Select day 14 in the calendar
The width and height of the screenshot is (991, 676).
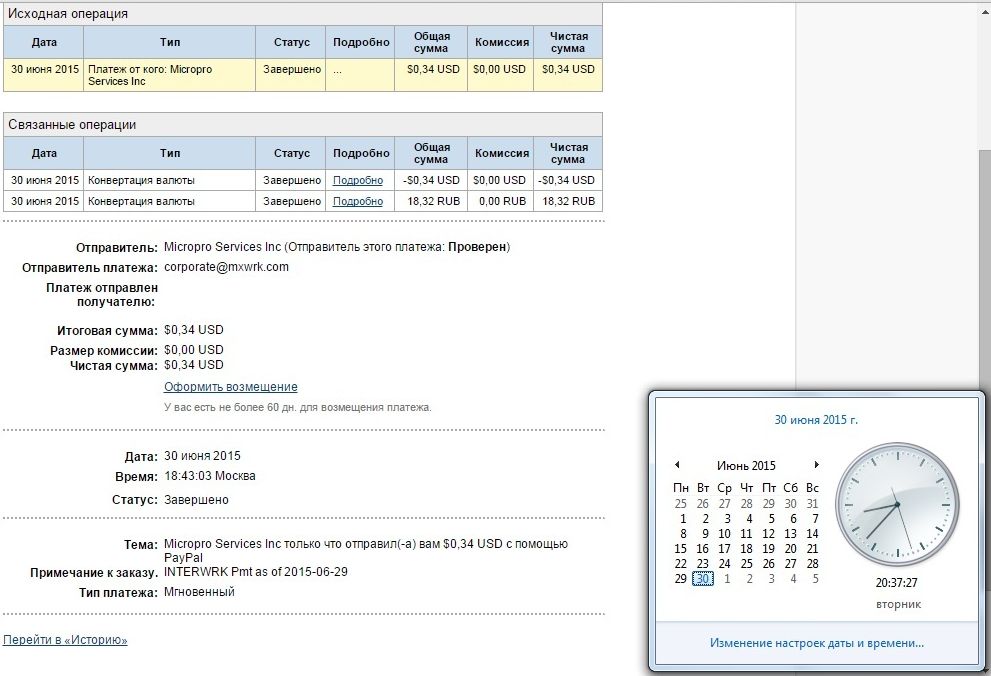(812, 534)
